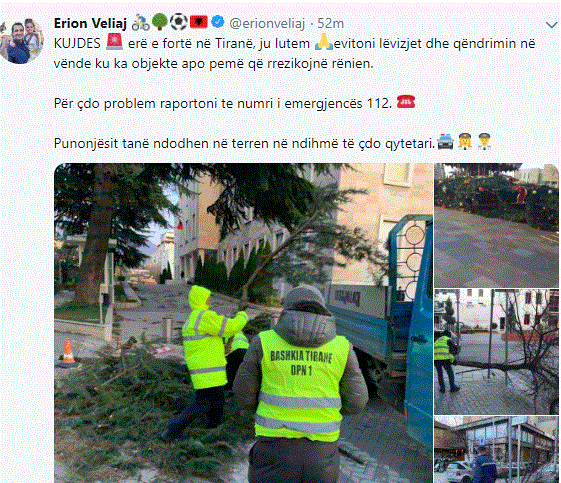Click the Albanian flag emoji
Image resolution: width=561 pixels, height=483 pixels.
tap(199, 23)
